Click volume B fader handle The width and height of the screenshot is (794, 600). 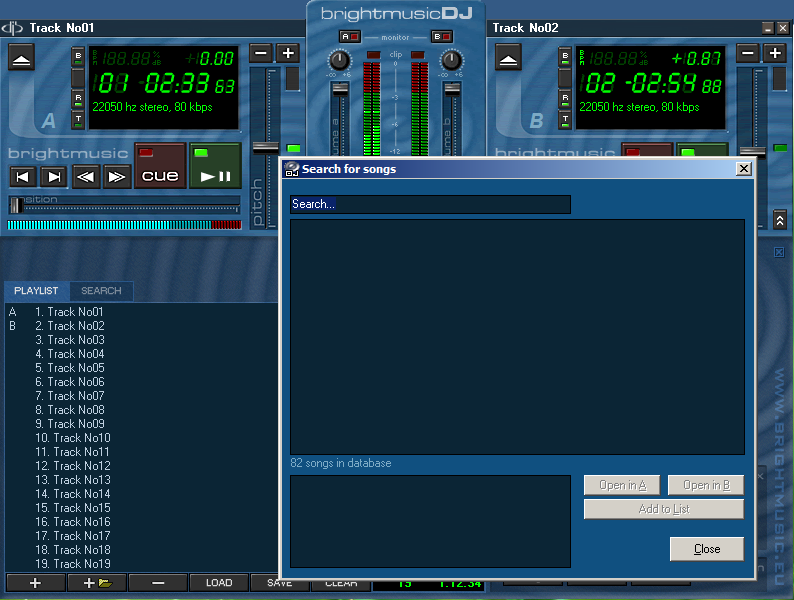[452, 90]
